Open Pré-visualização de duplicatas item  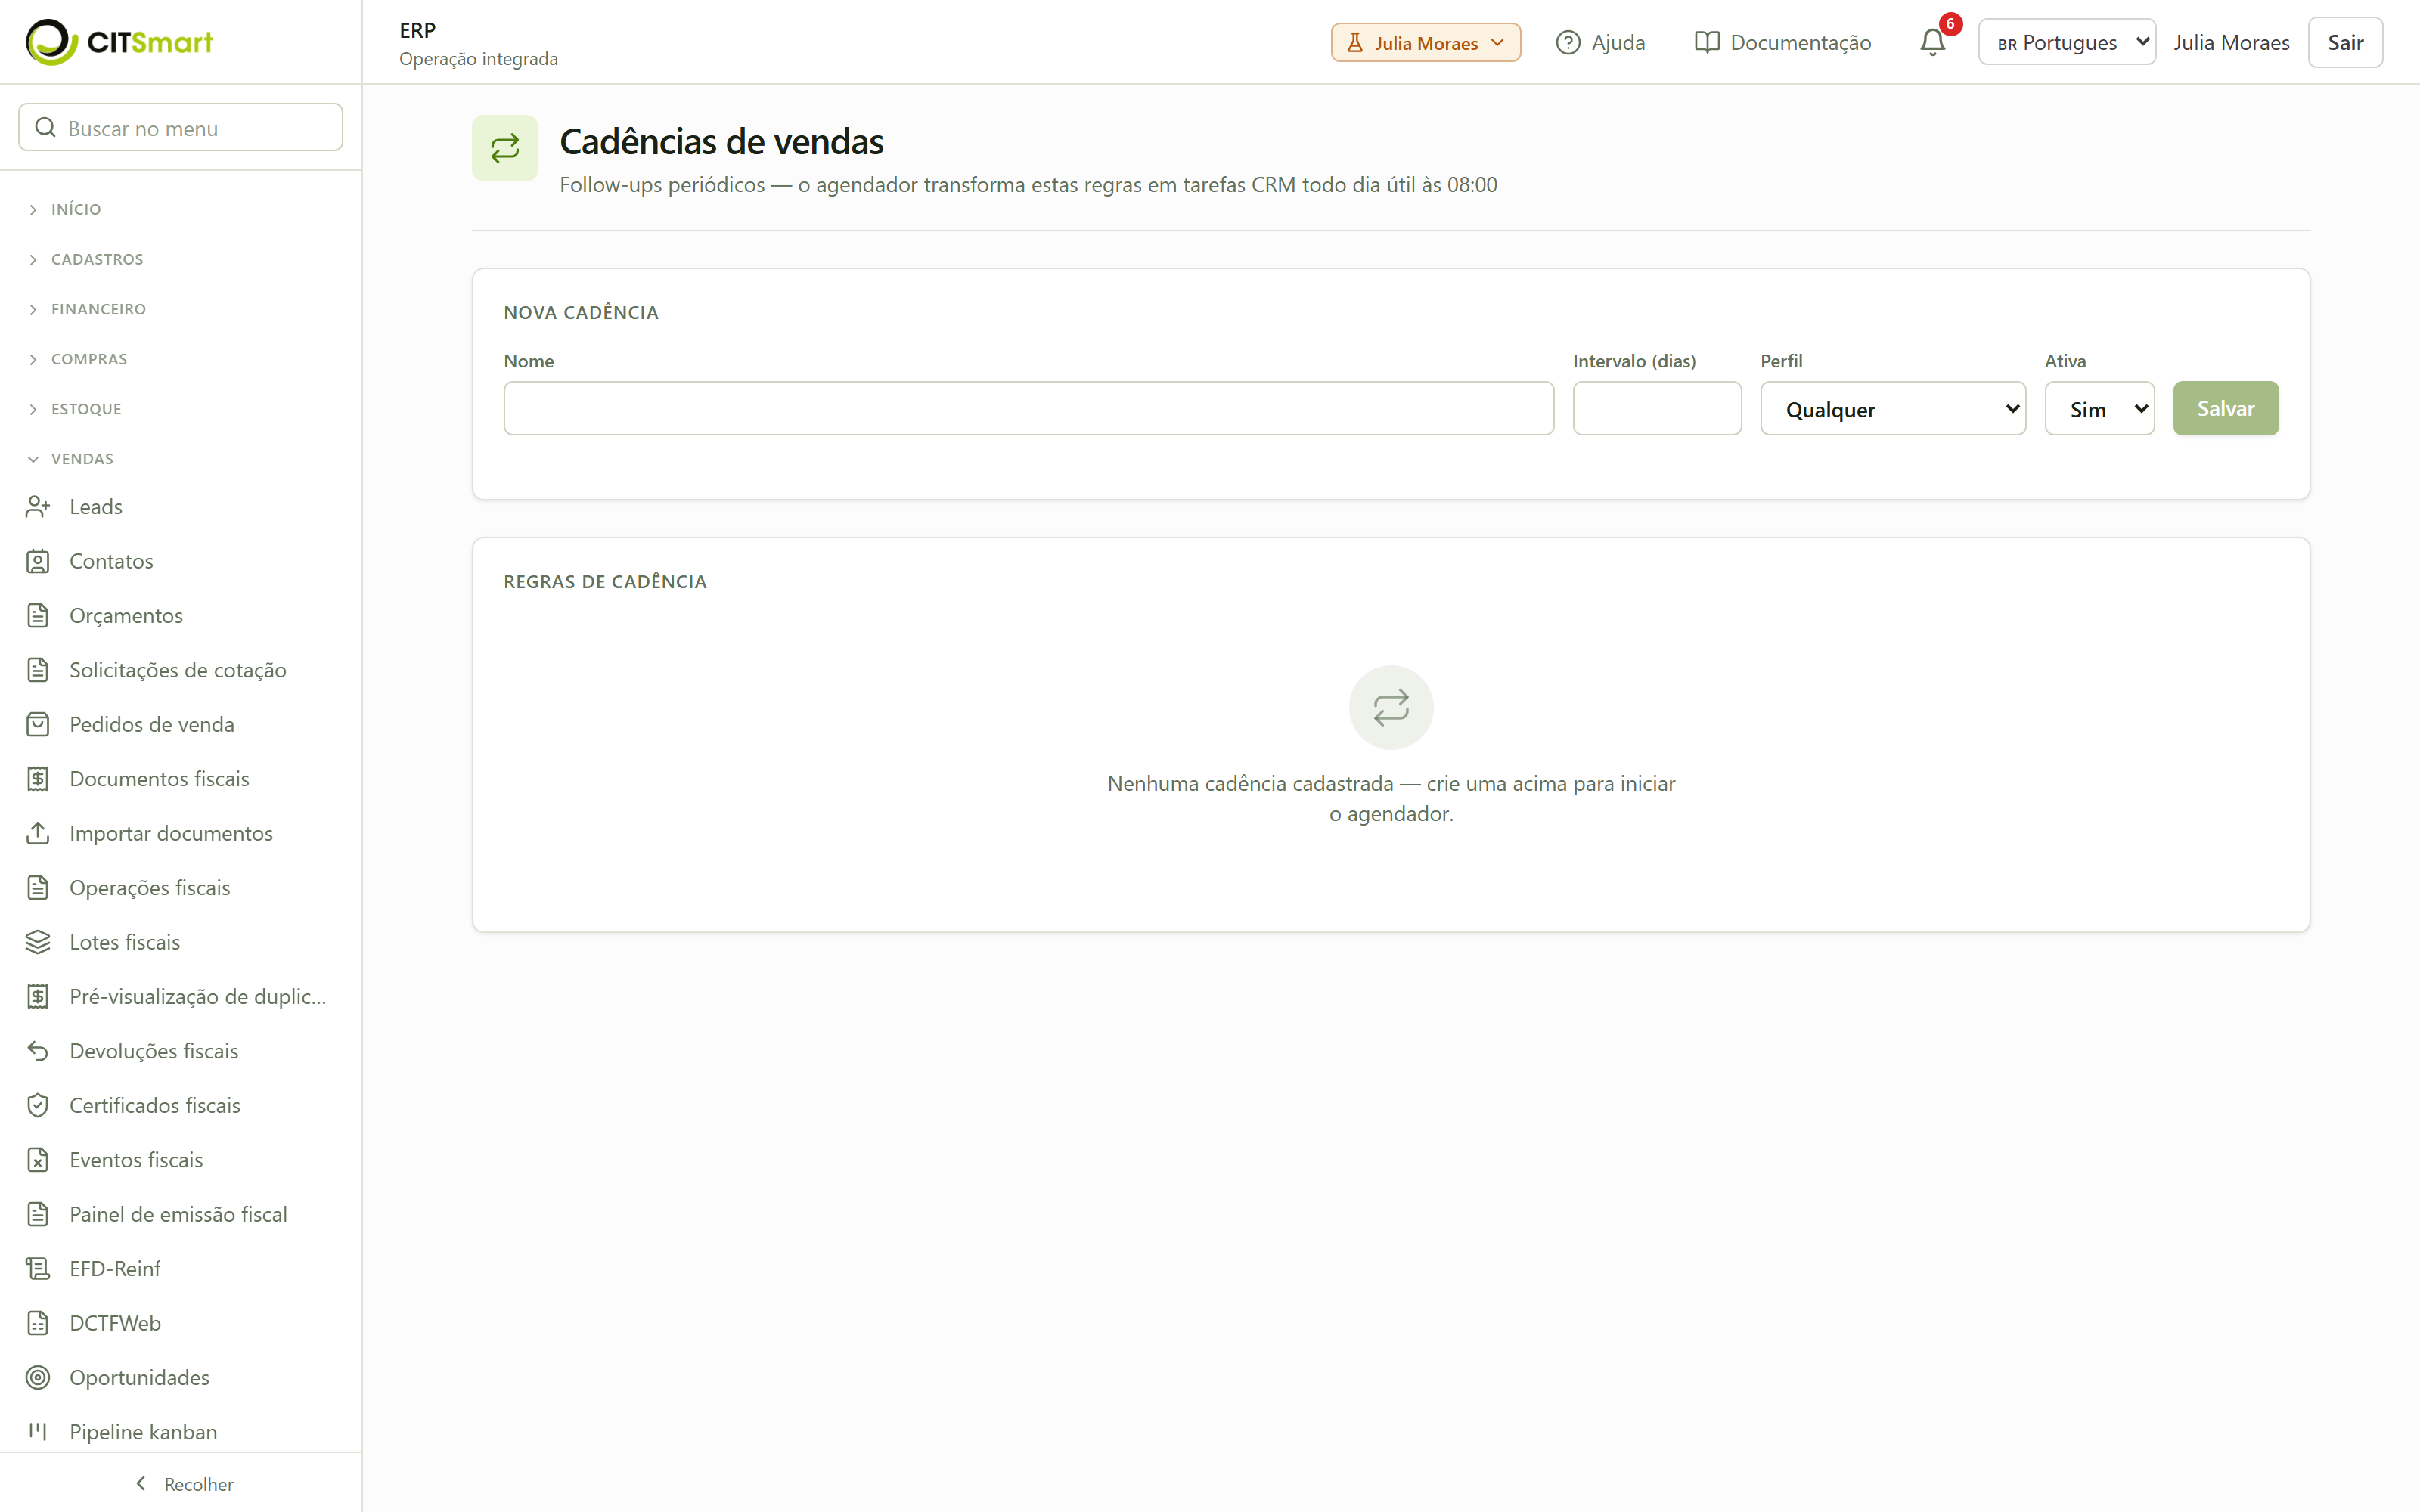pyautogui.click(x=180, y=997)
